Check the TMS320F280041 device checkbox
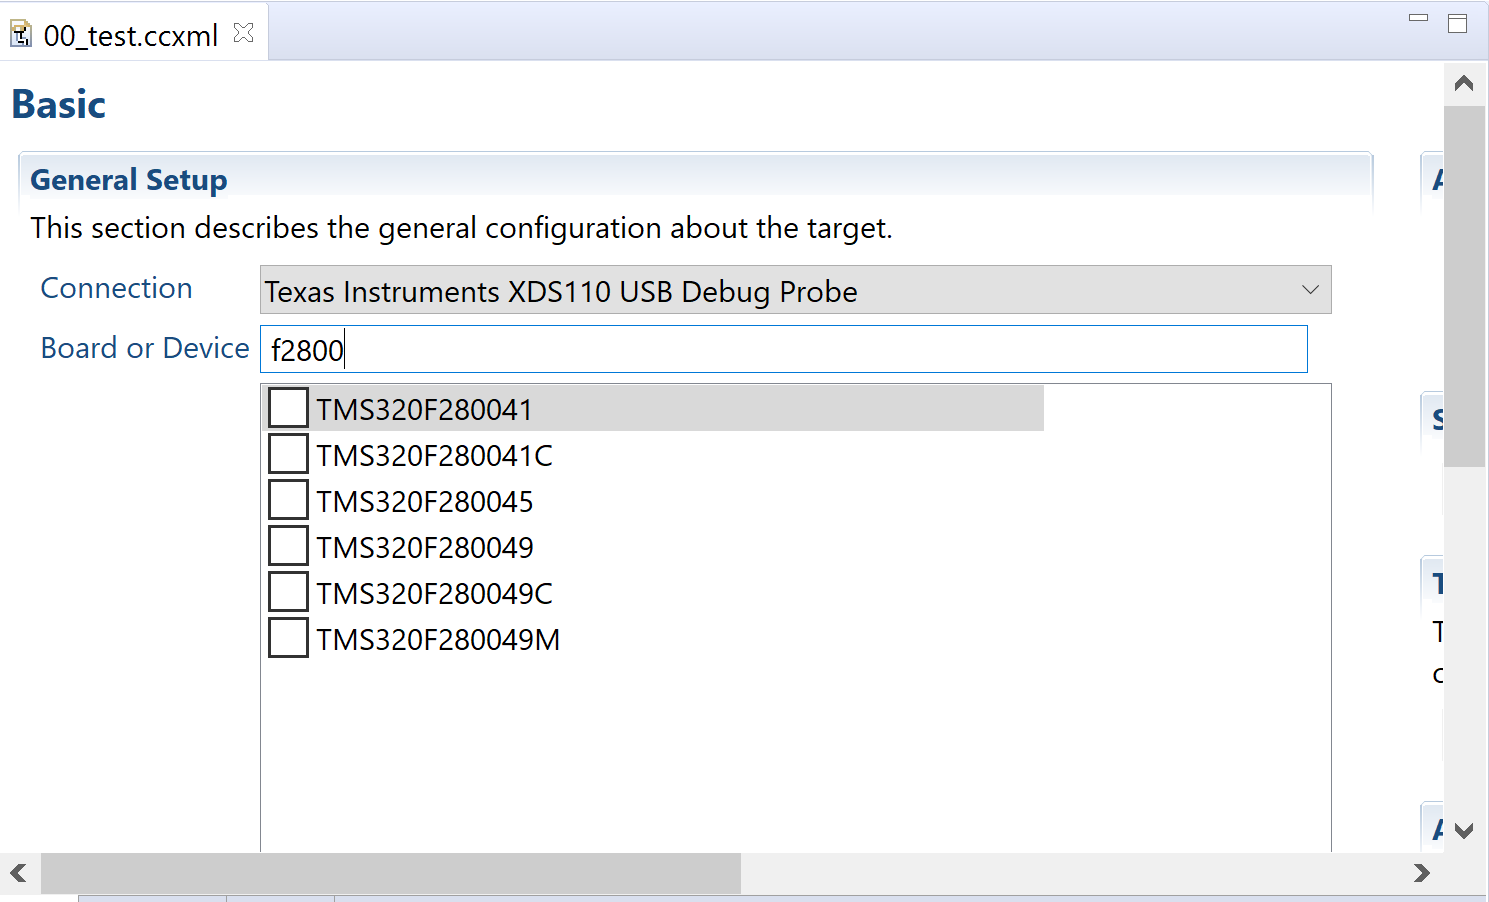 288,408
